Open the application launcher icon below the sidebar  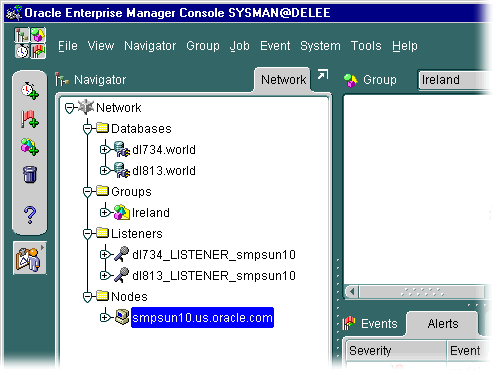[30, 258]
